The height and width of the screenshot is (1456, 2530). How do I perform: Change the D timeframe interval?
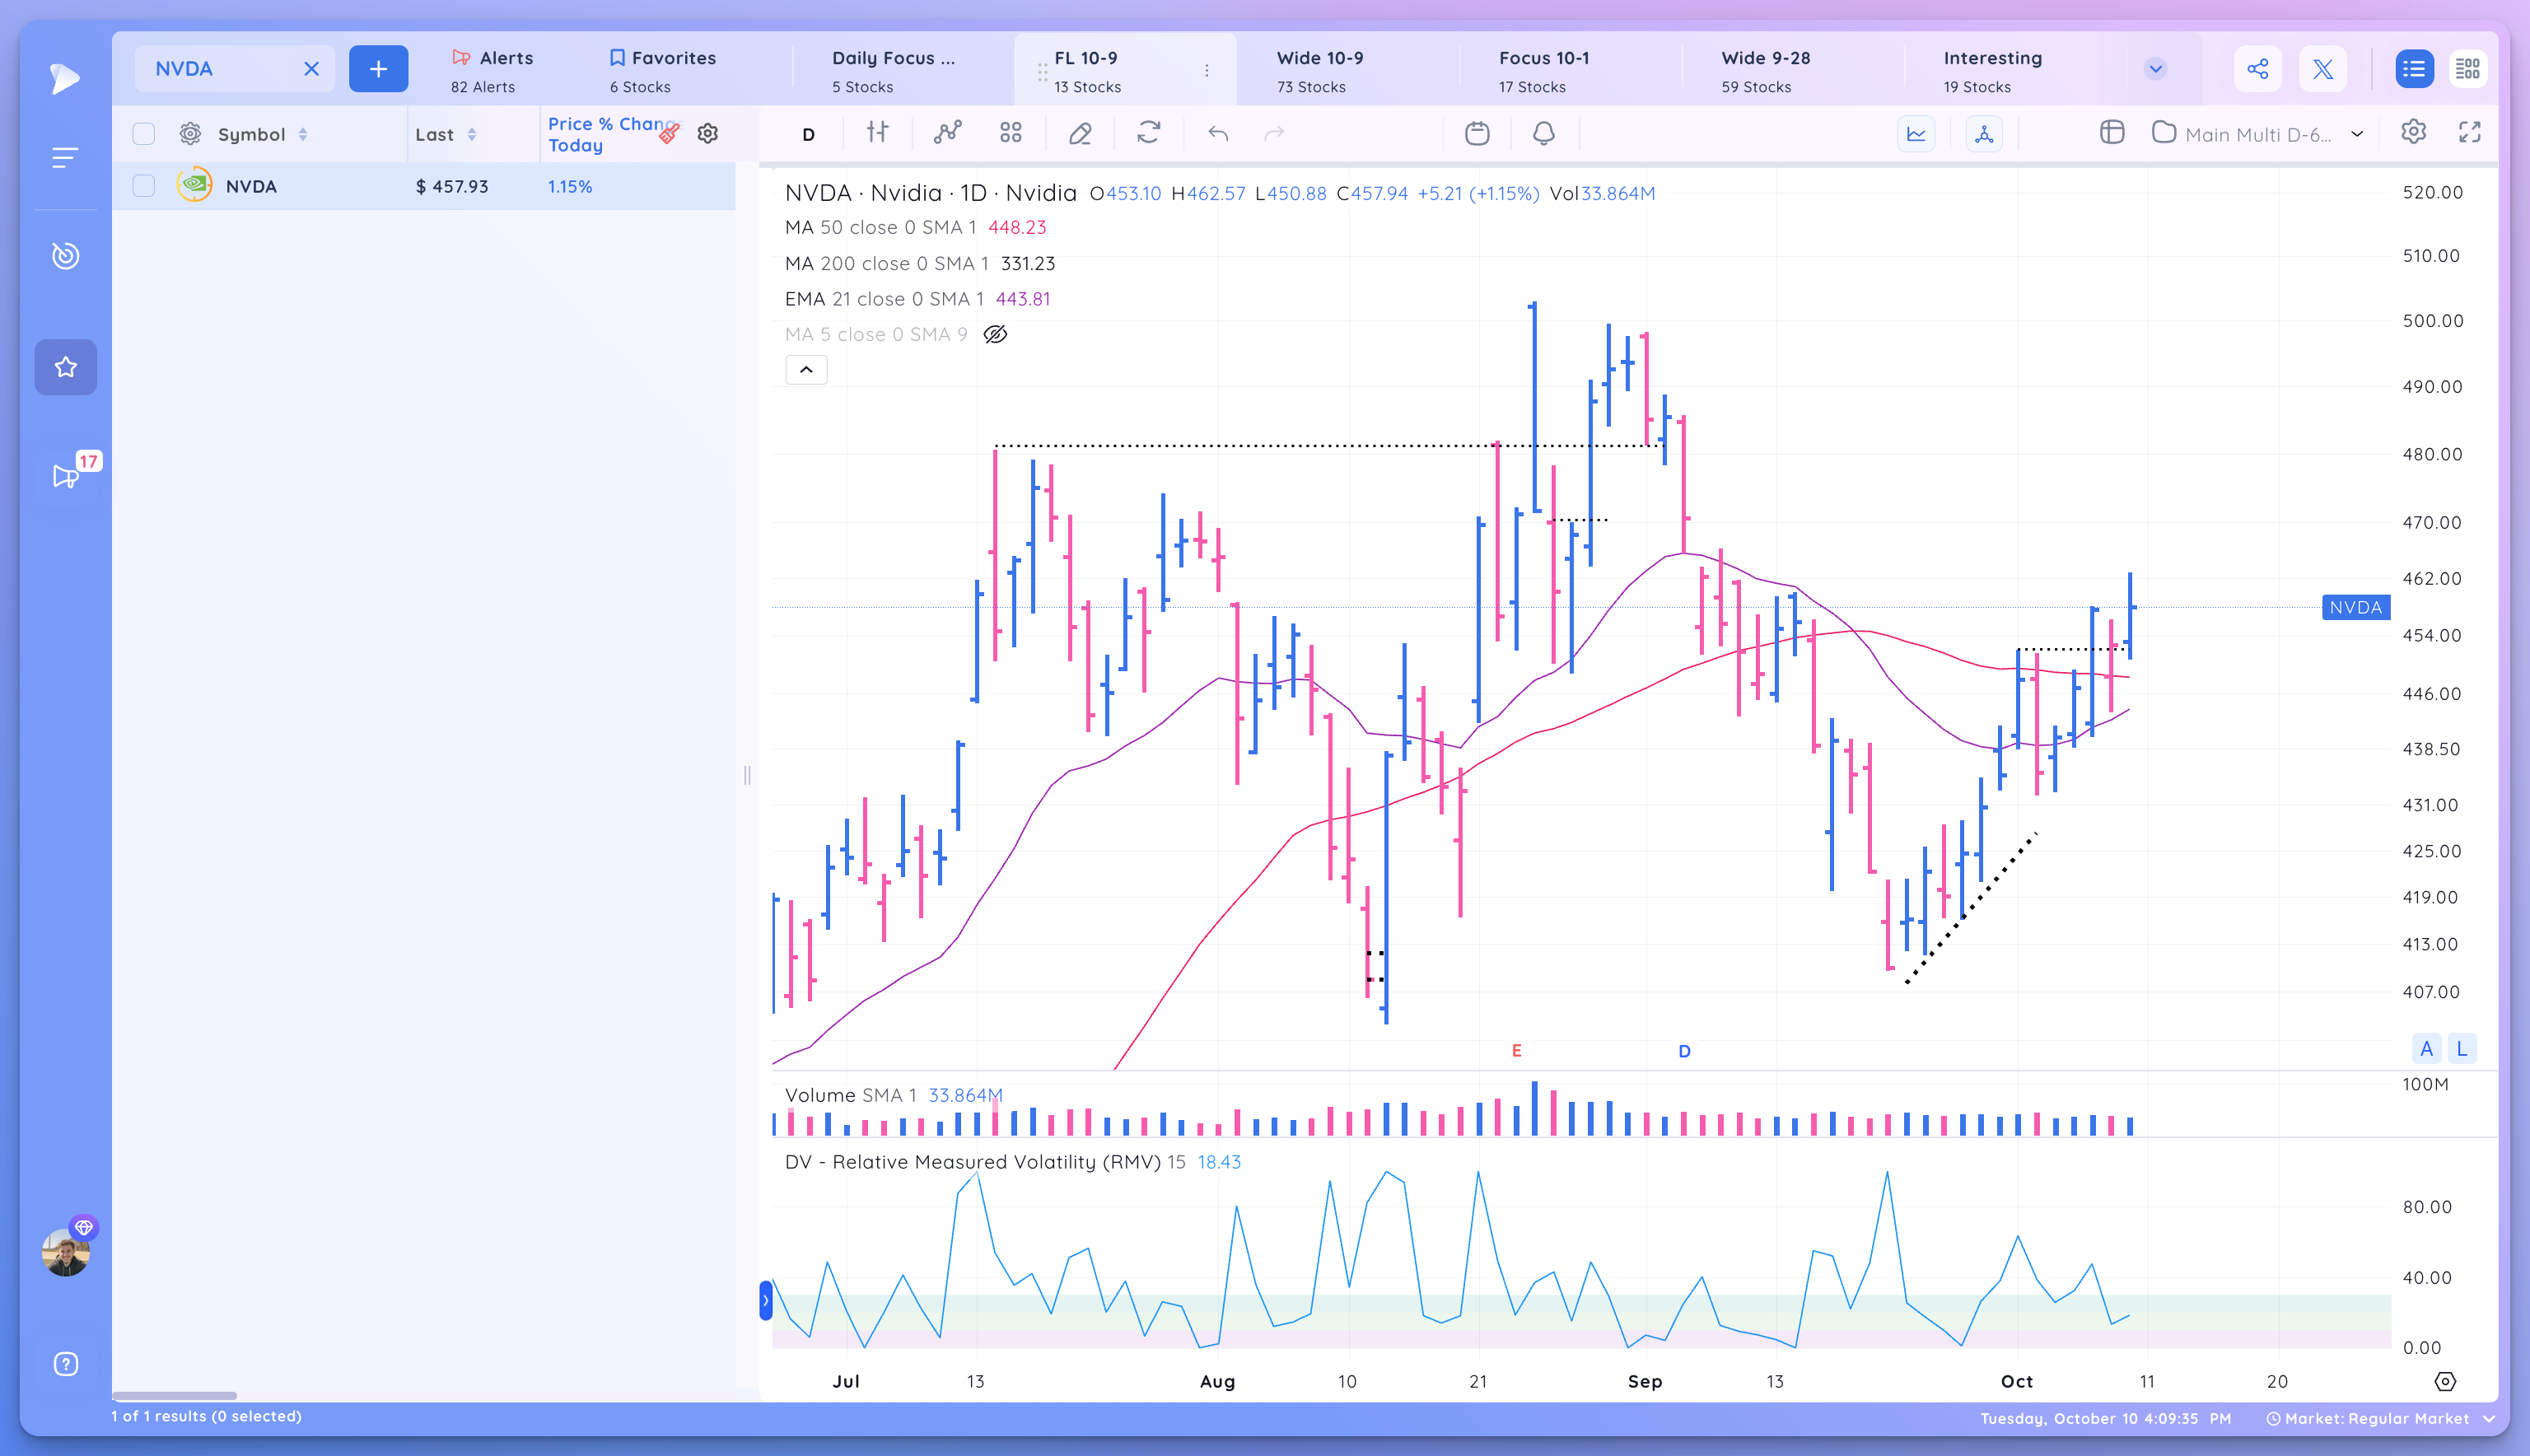[808, 134]
